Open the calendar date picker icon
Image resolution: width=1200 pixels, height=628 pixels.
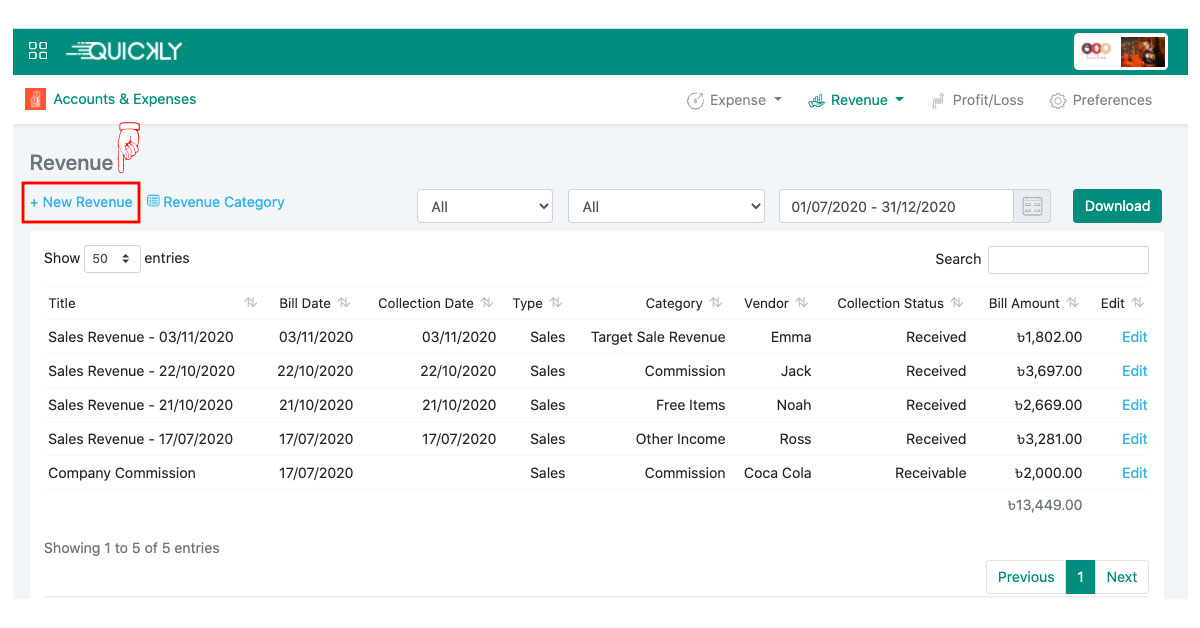point(1032,206)
